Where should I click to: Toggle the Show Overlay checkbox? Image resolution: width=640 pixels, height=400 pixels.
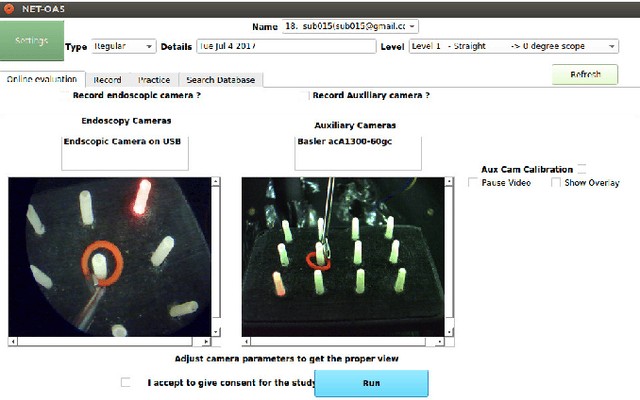556,183
